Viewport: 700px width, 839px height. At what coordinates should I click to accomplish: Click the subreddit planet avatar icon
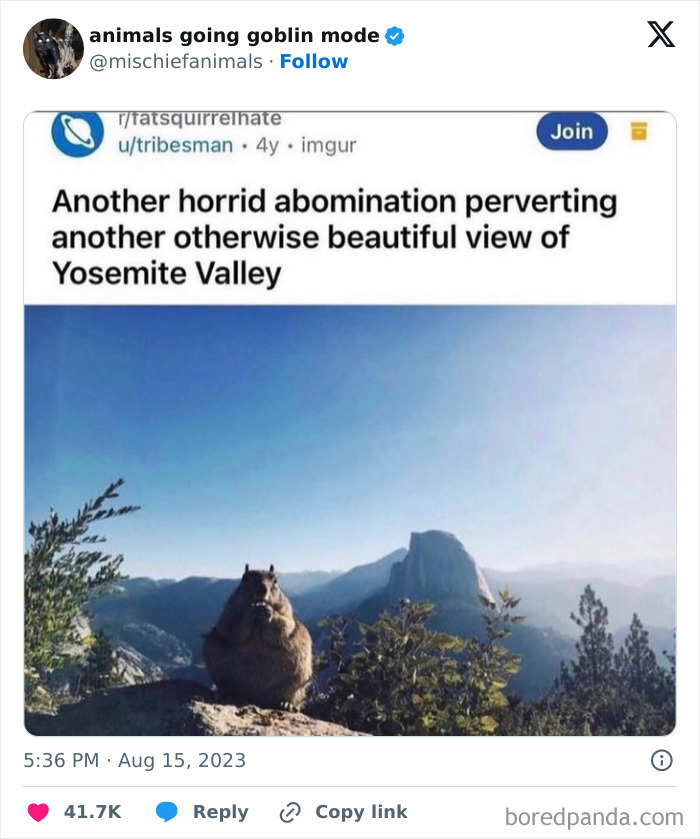78,133
